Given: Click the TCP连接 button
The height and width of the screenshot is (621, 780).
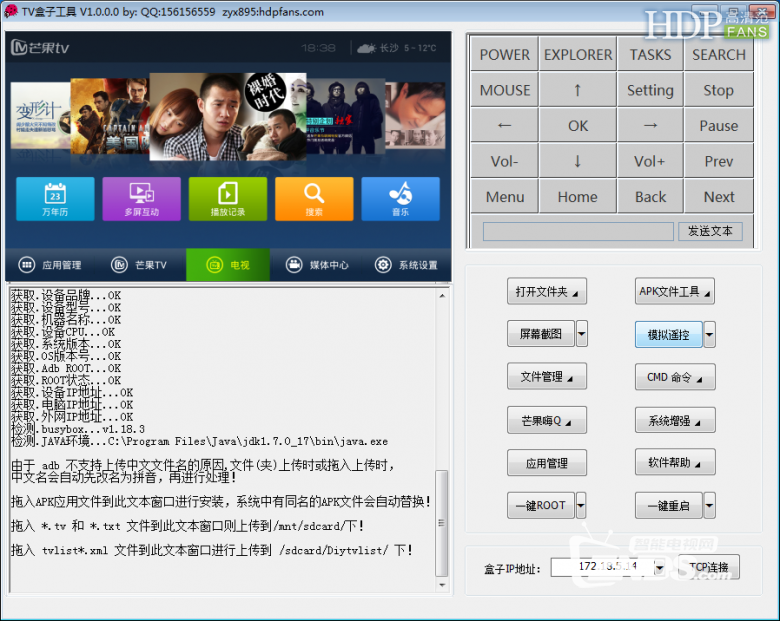Looking at the screenshot, I should pyautogui.click(x=708, y=567).
